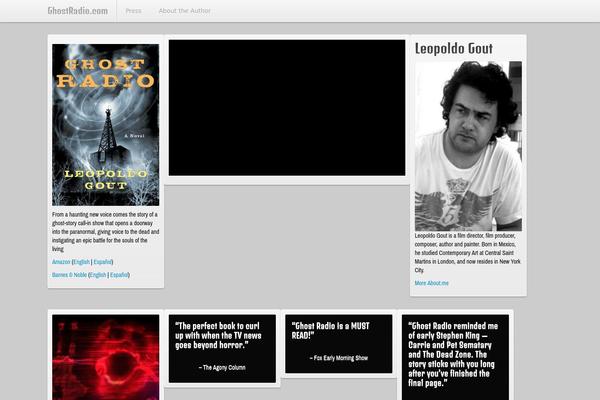The width and height of the screenshot is (600, 400).
Task: Open the Barnes & Noble link
Action: [69, 275]
